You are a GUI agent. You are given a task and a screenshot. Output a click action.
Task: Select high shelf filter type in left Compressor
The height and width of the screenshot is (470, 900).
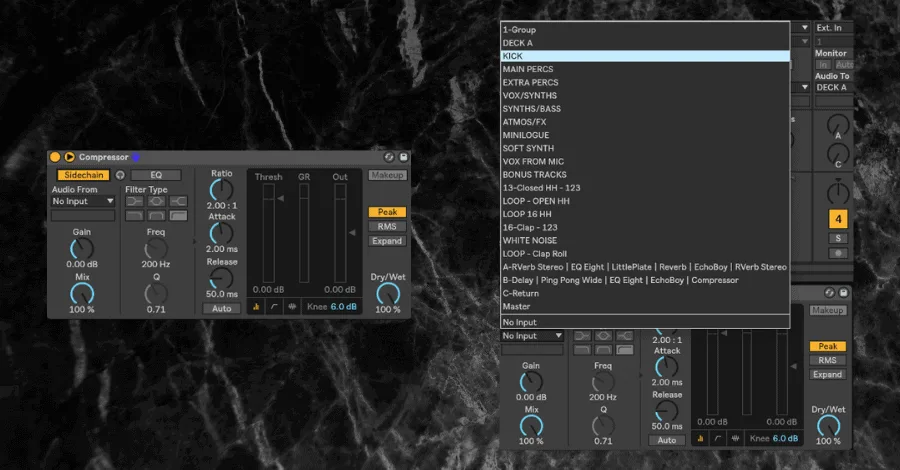[179, 201]
